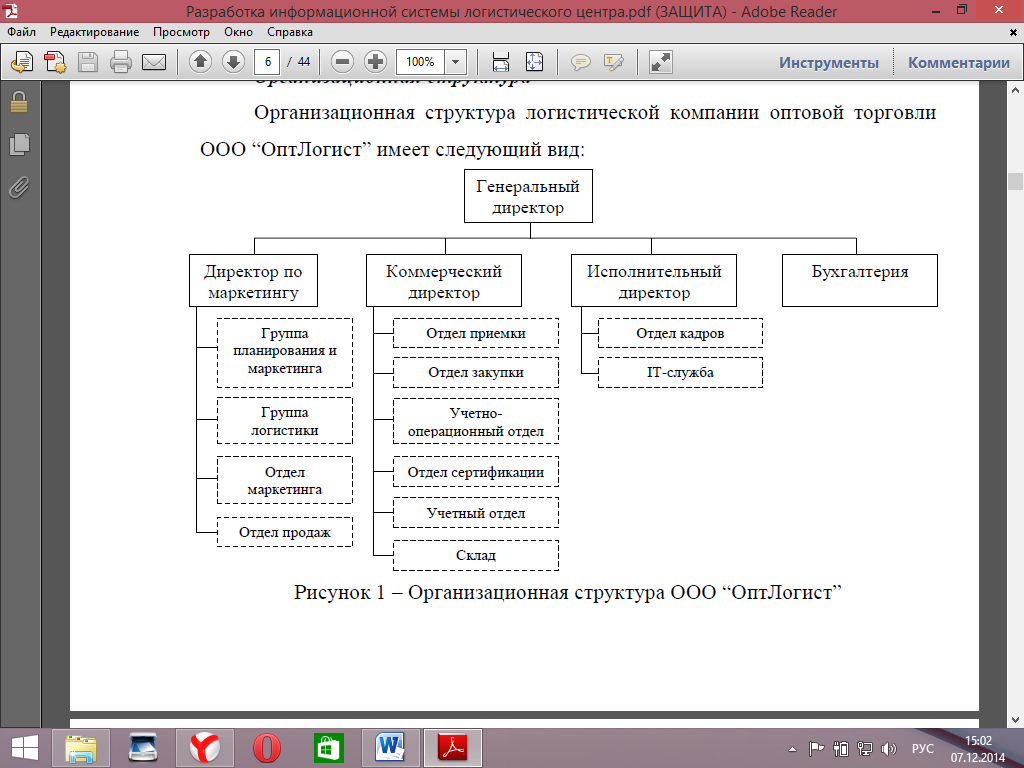Open volume speaker tray icon
1024x768 pixels.
888,748
